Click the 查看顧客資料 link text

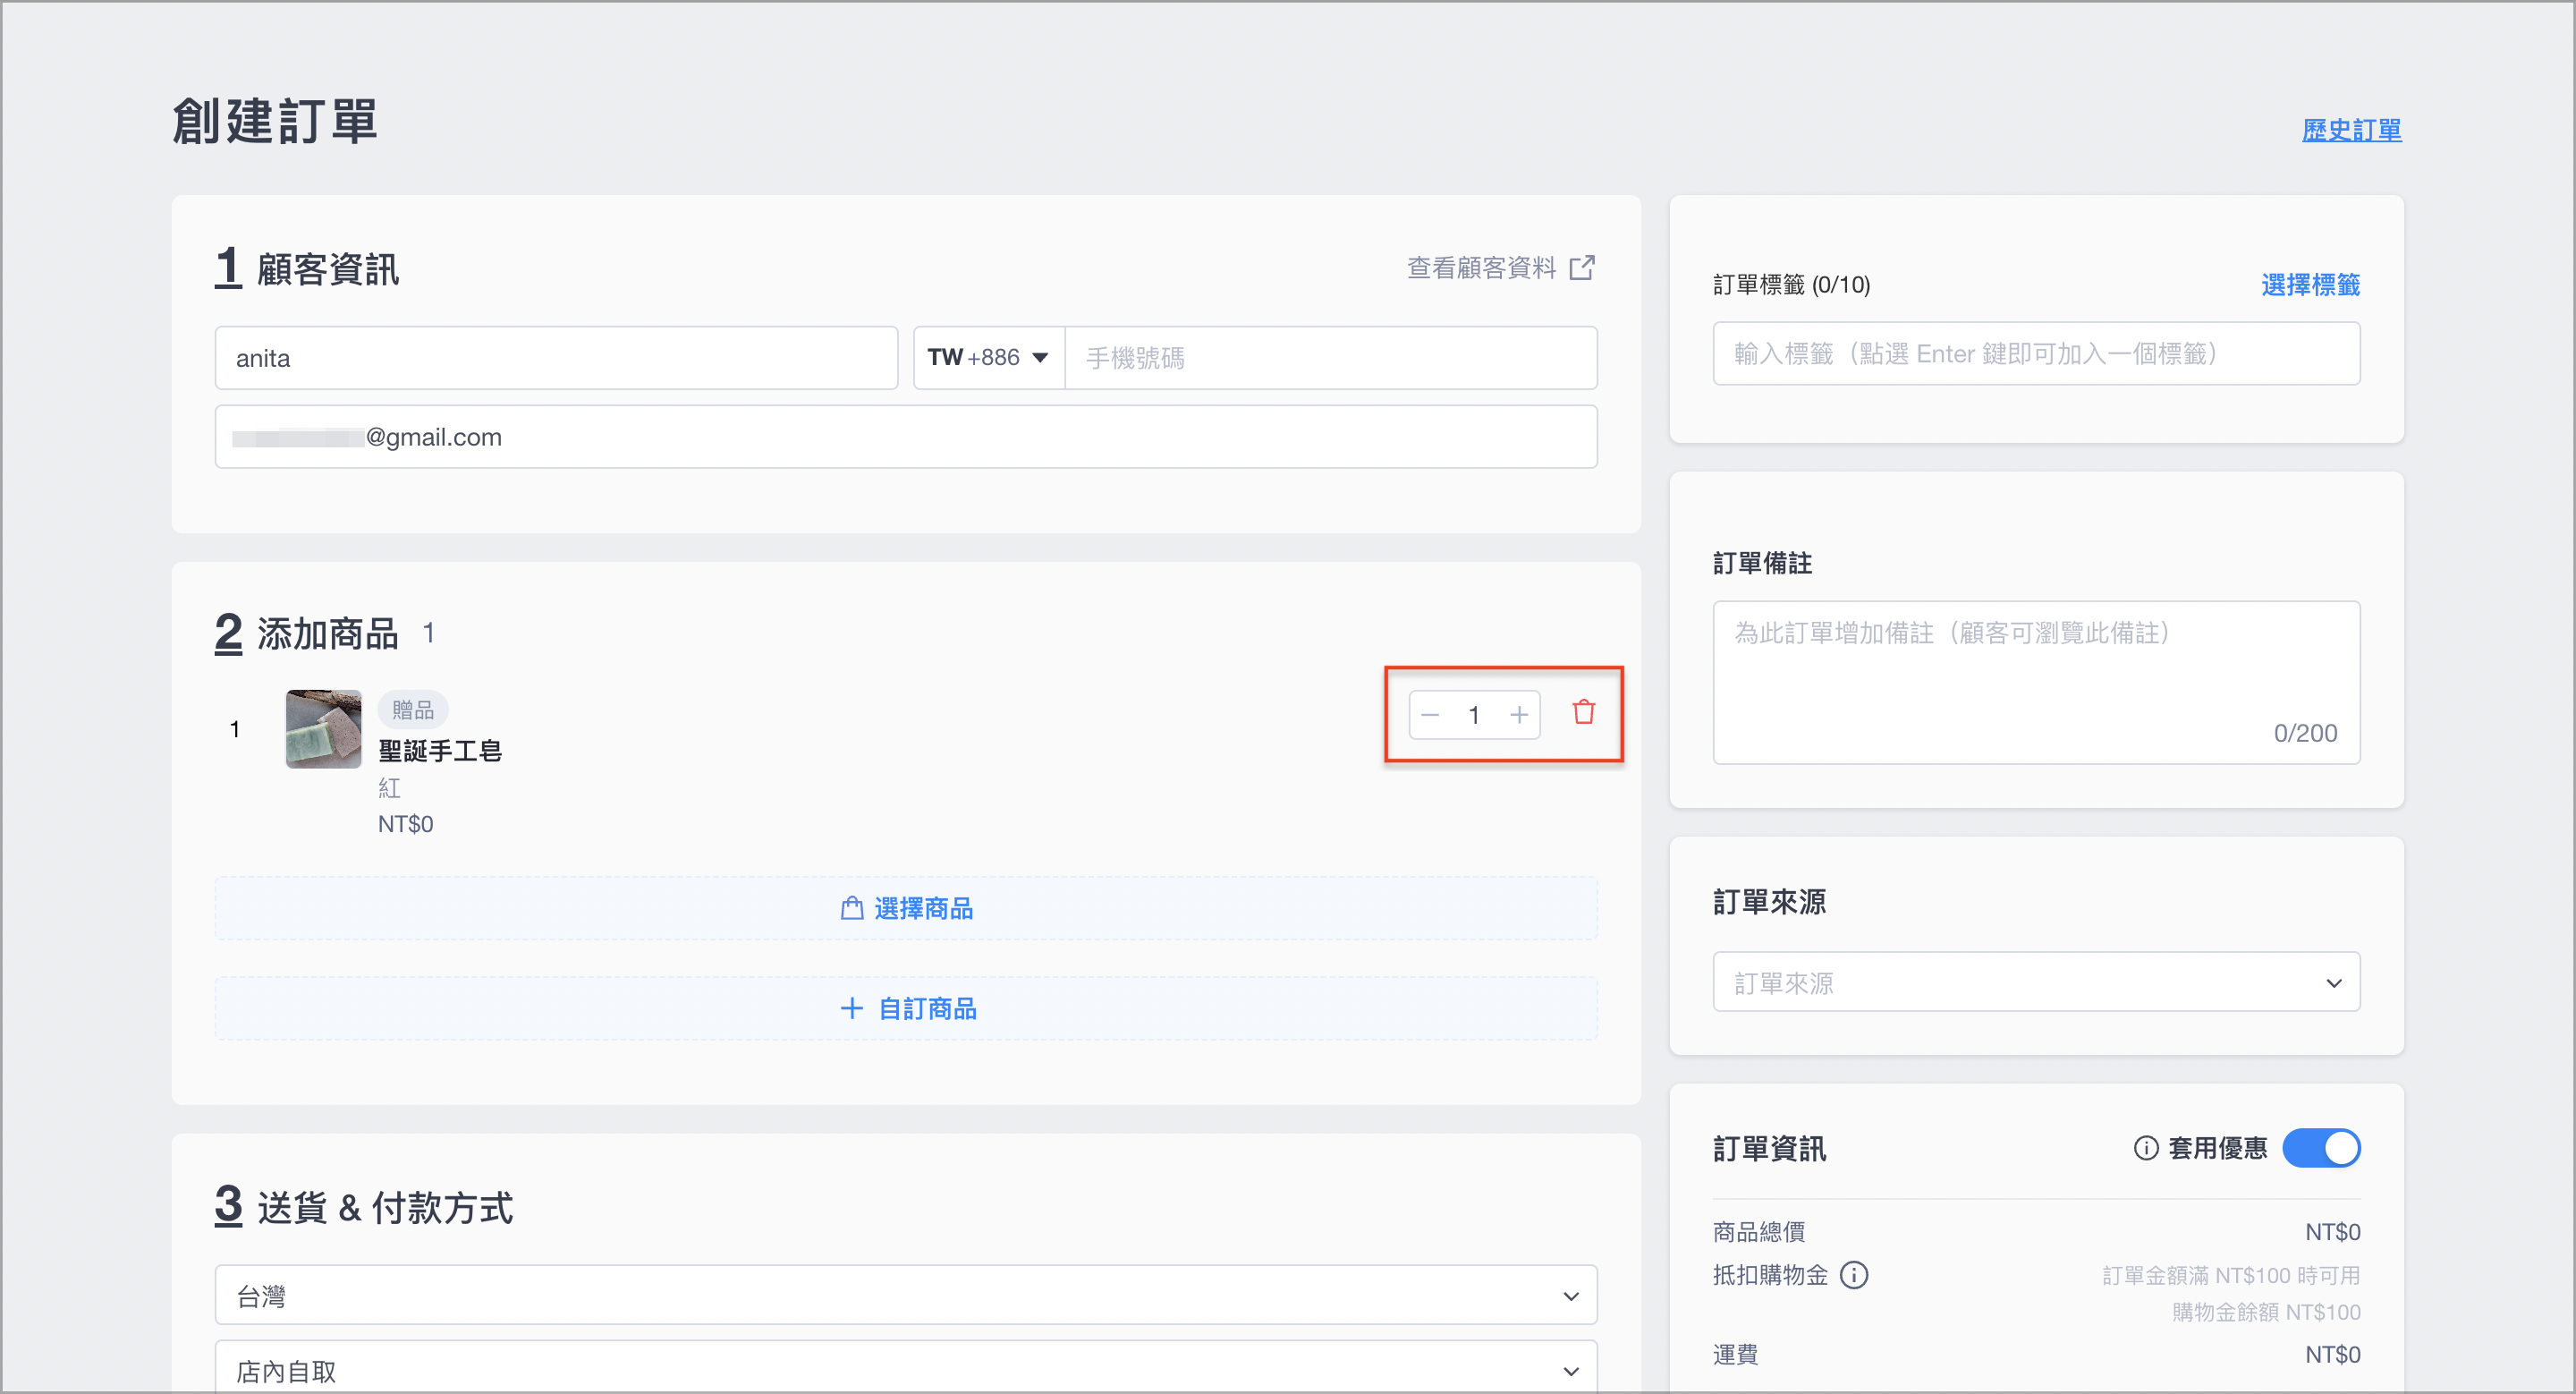[x=1481, y=268]
